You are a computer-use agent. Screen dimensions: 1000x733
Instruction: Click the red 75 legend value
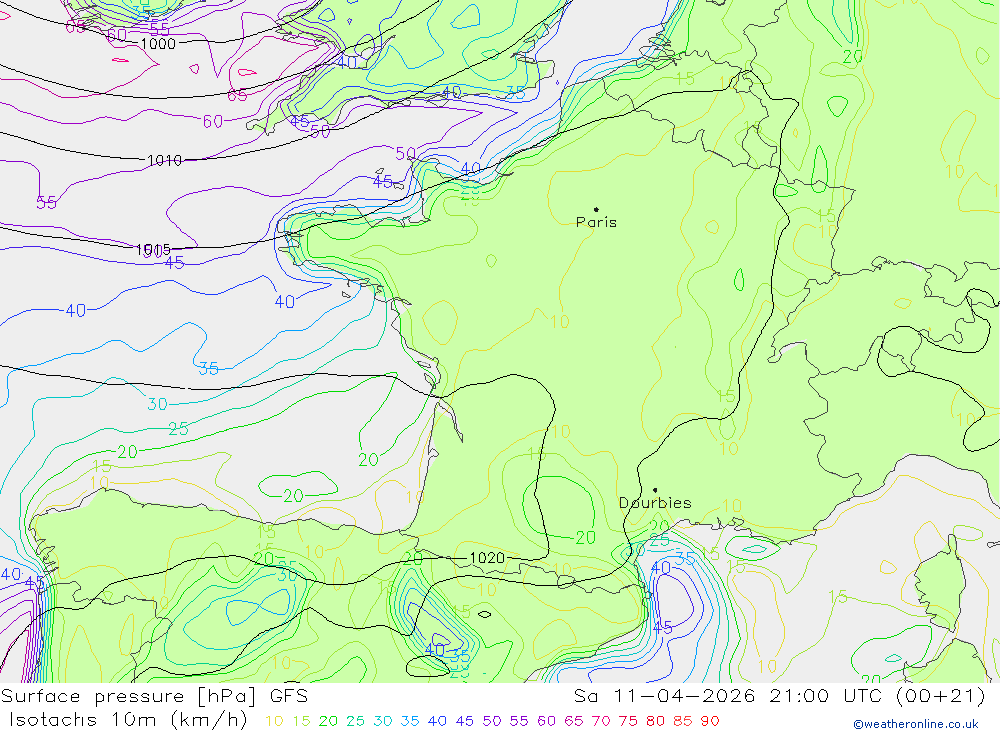(x=629, y=721)
